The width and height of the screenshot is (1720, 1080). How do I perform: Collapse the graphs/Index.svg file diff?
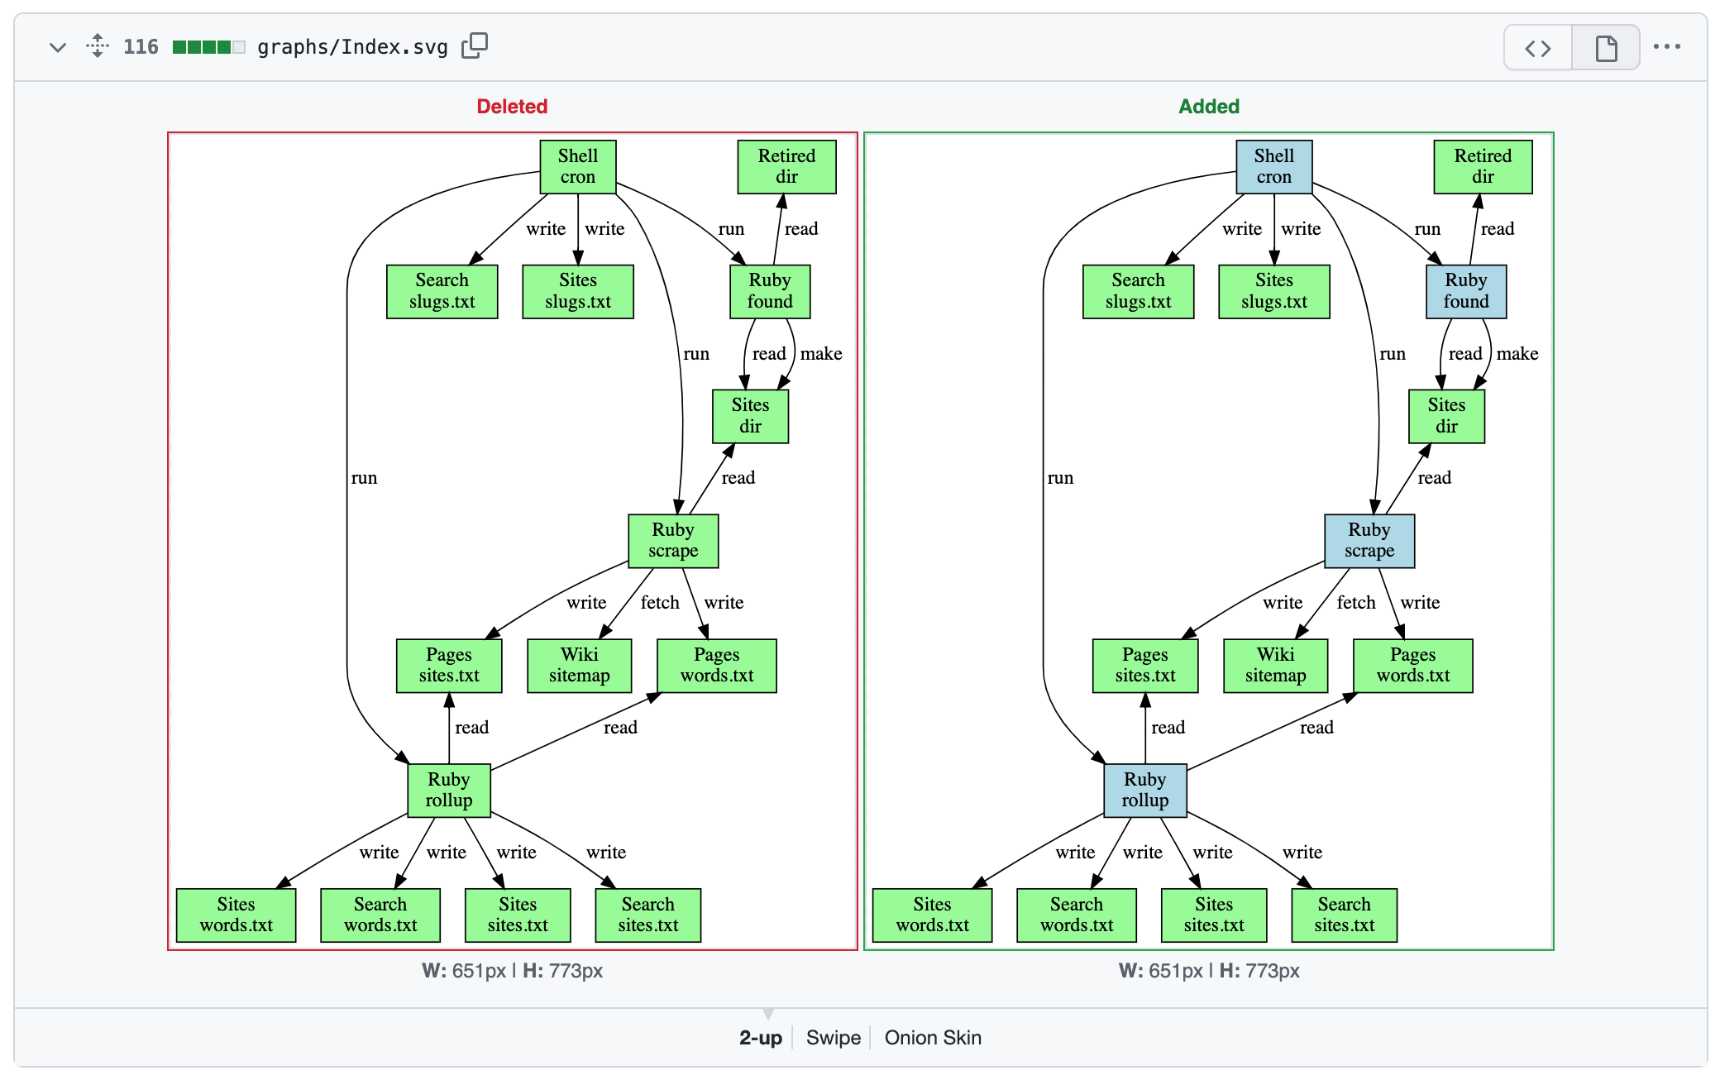pos(58,47)
